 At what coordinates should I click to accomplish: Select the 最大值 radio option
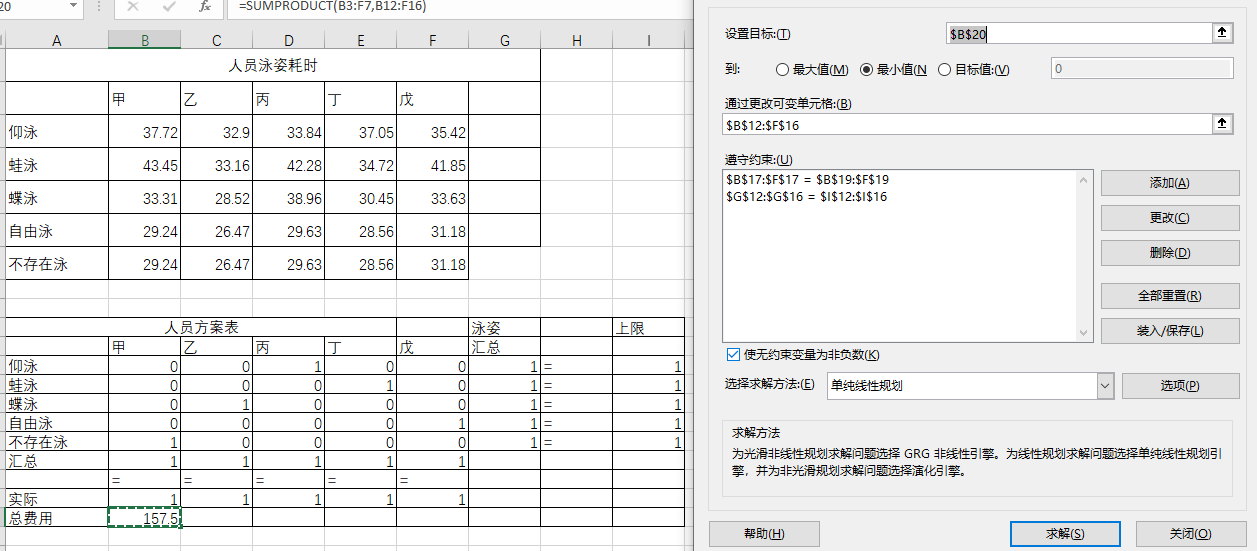click(x=783, y=70)
